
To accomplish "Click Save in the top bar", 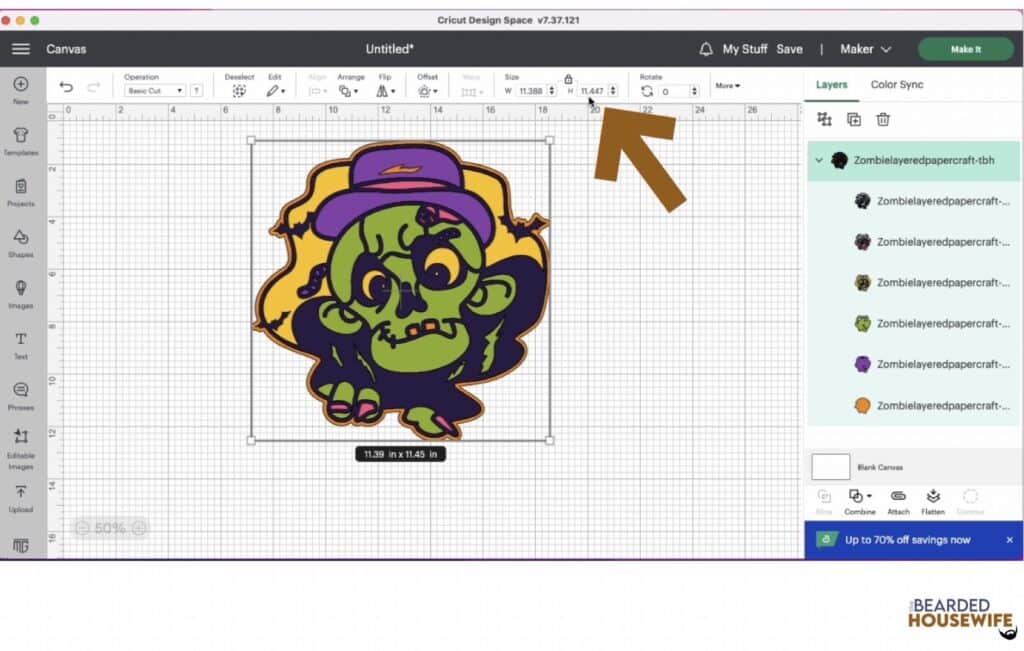I will click(789, 48).
